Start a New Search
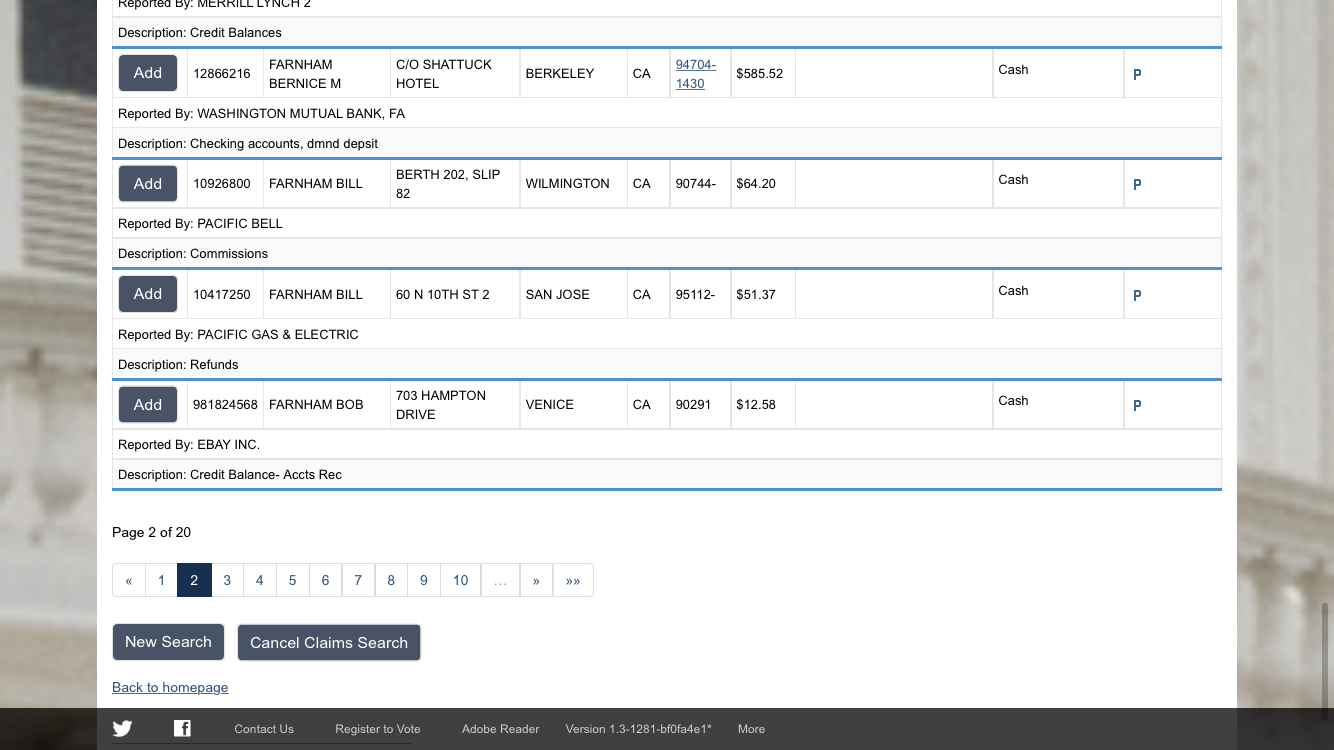The image size is (1334, 750). tap(168, 642)
